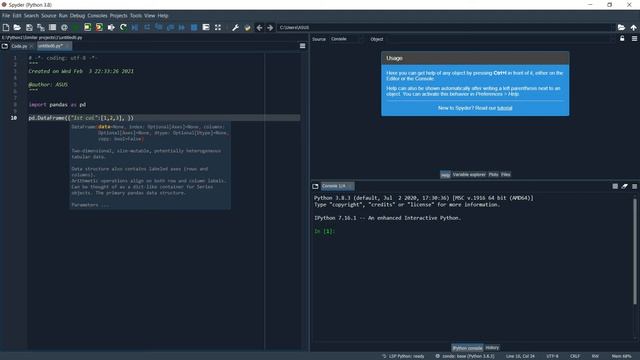Change to parent directory up arrow
640x360 pixels.
(x=633, y=27)
